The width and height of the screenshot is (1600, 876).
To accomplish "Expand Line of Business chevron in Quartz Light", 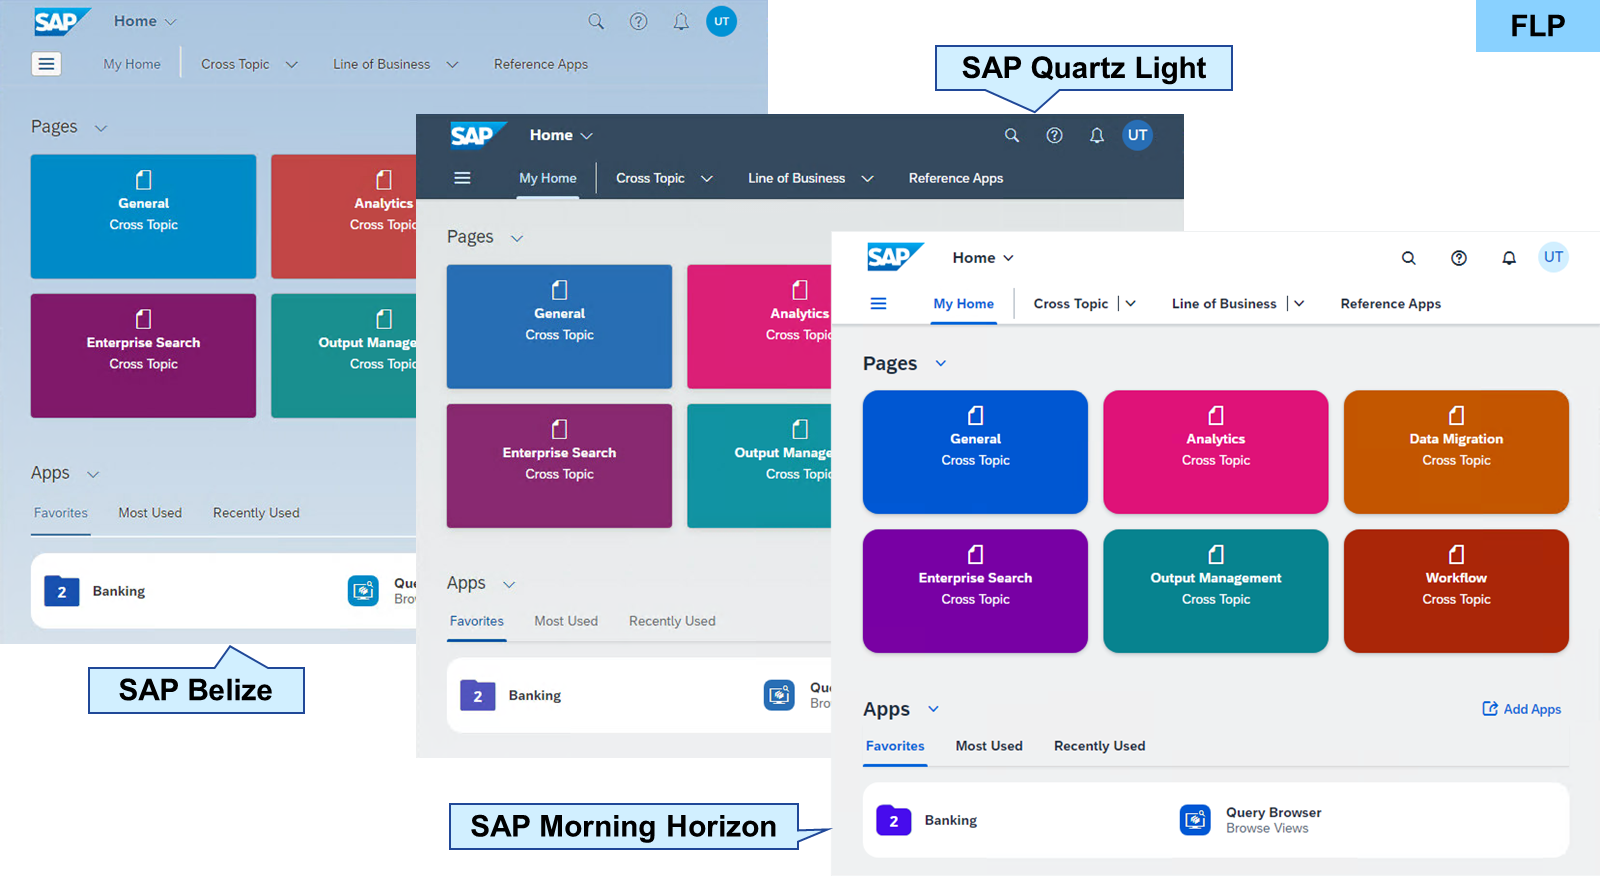I will [x=867, y=178].
